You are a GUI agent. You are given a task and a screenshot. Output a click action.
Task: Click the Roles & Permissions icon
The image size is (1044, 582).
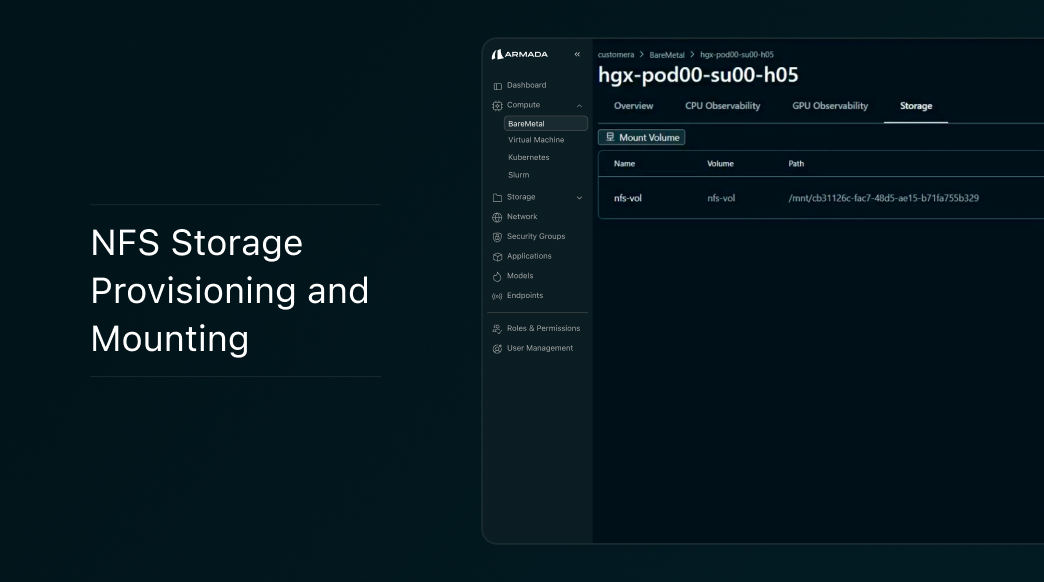click(x=497, y=329)
